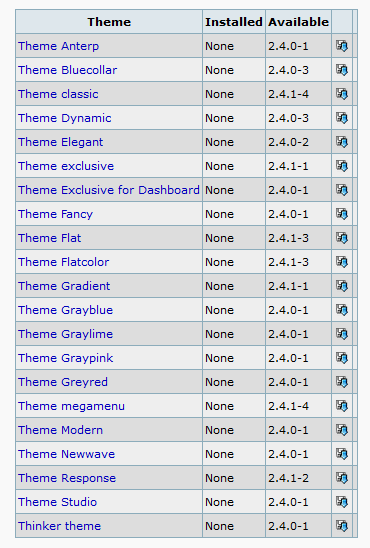The width and height of the screenshot is (370, 548).
Task: Click install icon for Theme Bluecollar
Action: pos(342,70)
